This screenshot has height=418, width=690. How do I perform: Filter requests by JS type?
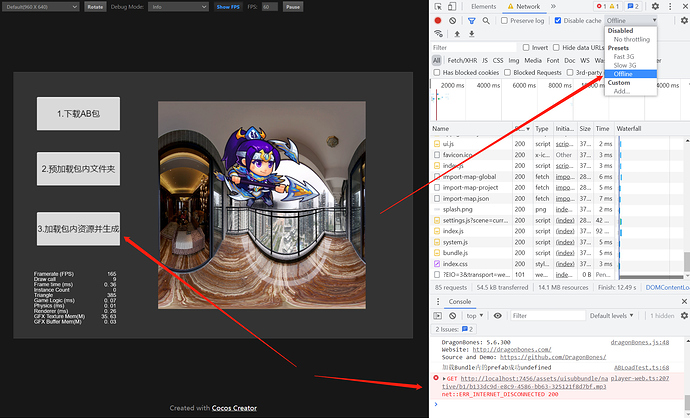[484, 60]
